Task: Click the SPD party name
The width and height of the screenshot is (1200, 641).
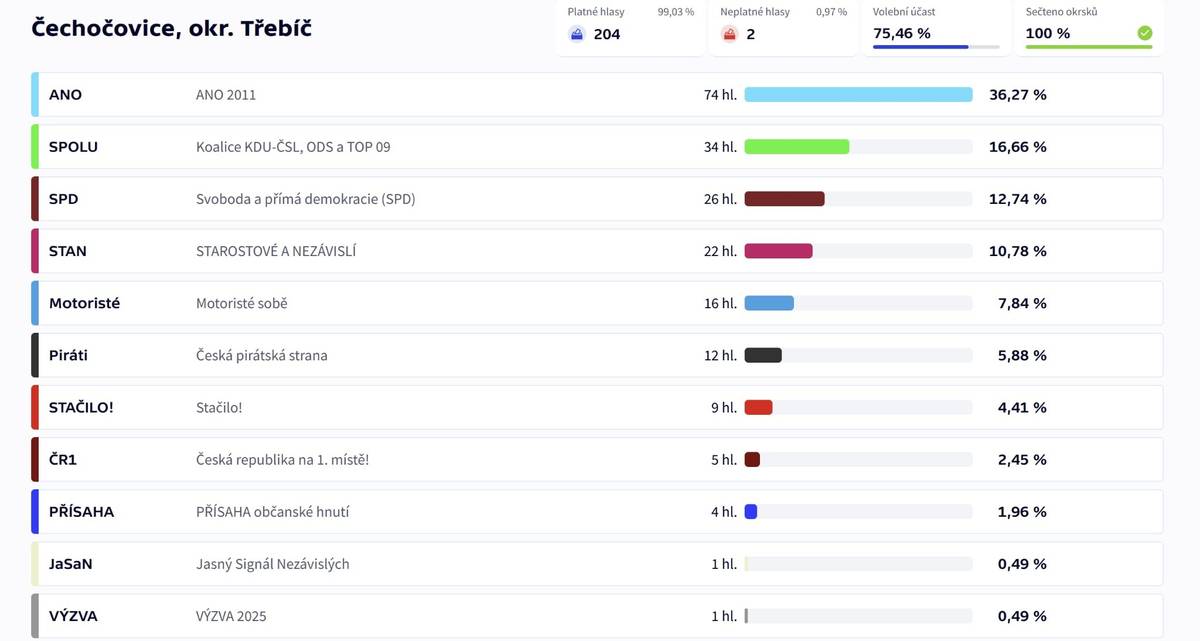Action: [x=64, y=199]
